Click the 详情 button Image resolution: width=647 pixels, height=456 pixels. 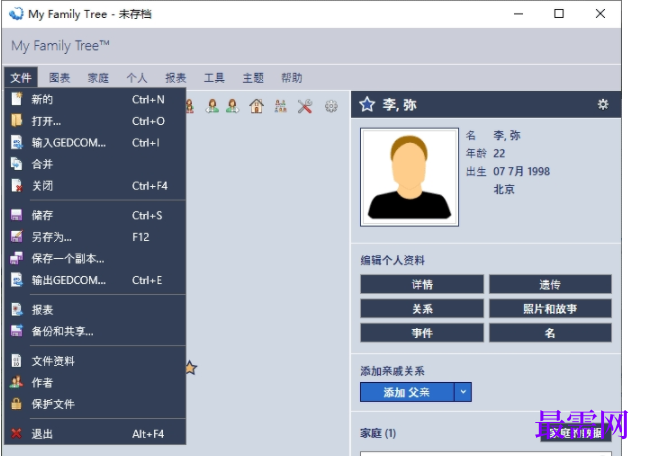[x=422, y=284]
